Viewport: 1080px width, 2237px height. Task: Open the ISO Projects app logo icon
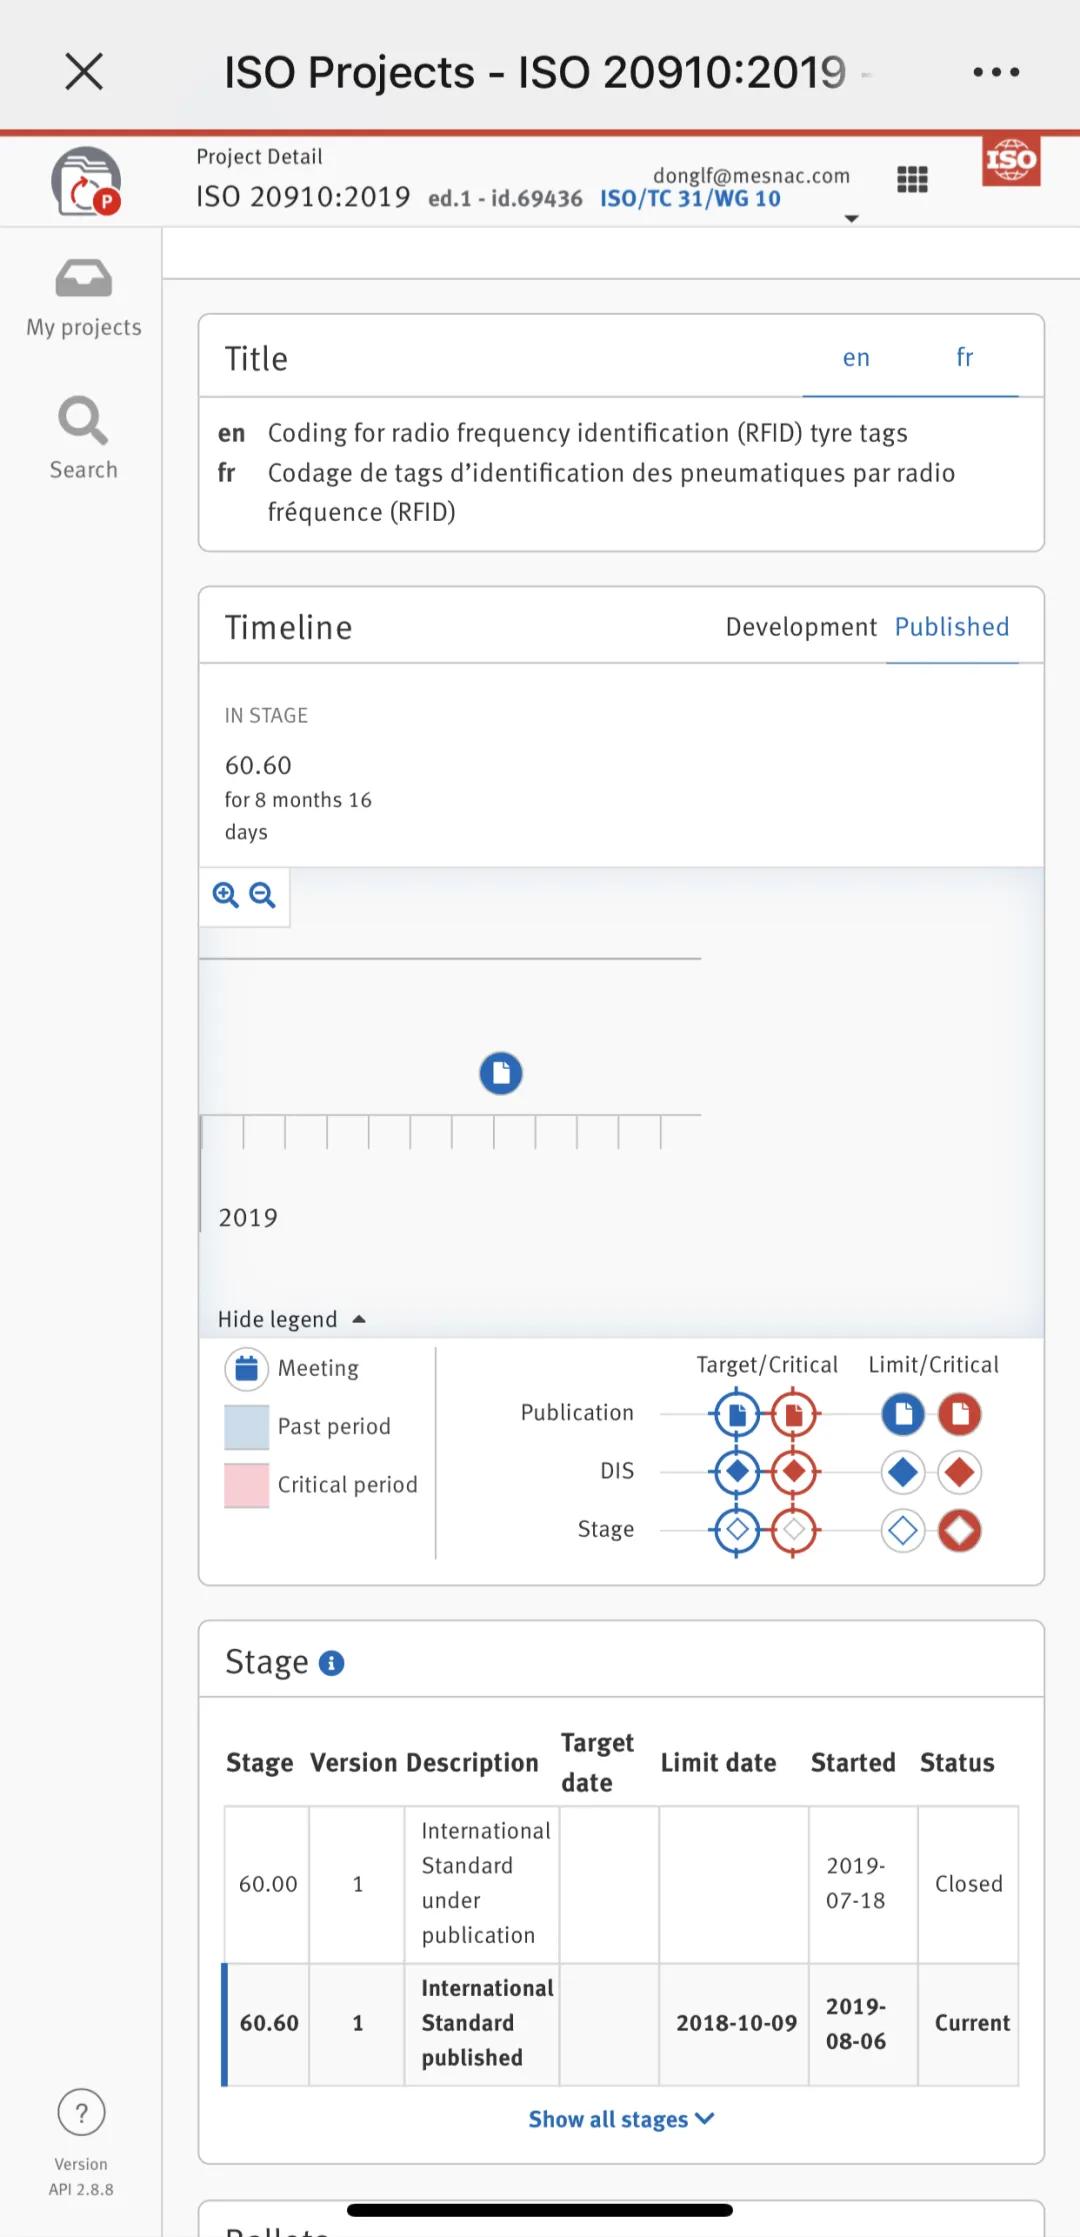[86, 182]
